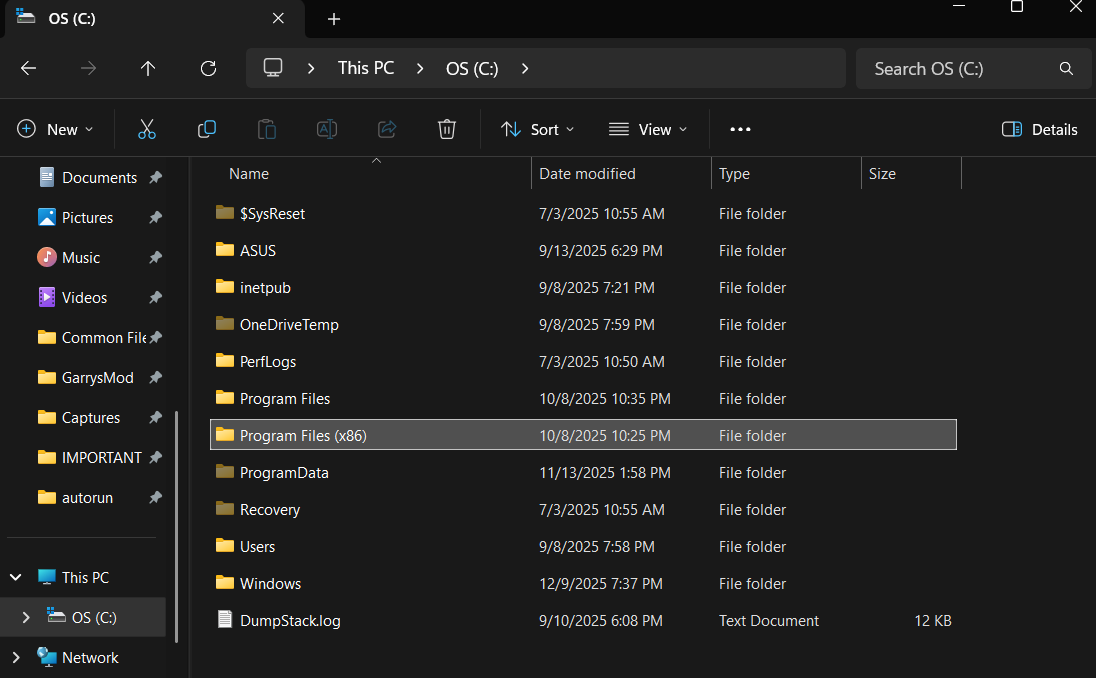Open IMPORTANT folder in the sidebar

click(101, 458)
